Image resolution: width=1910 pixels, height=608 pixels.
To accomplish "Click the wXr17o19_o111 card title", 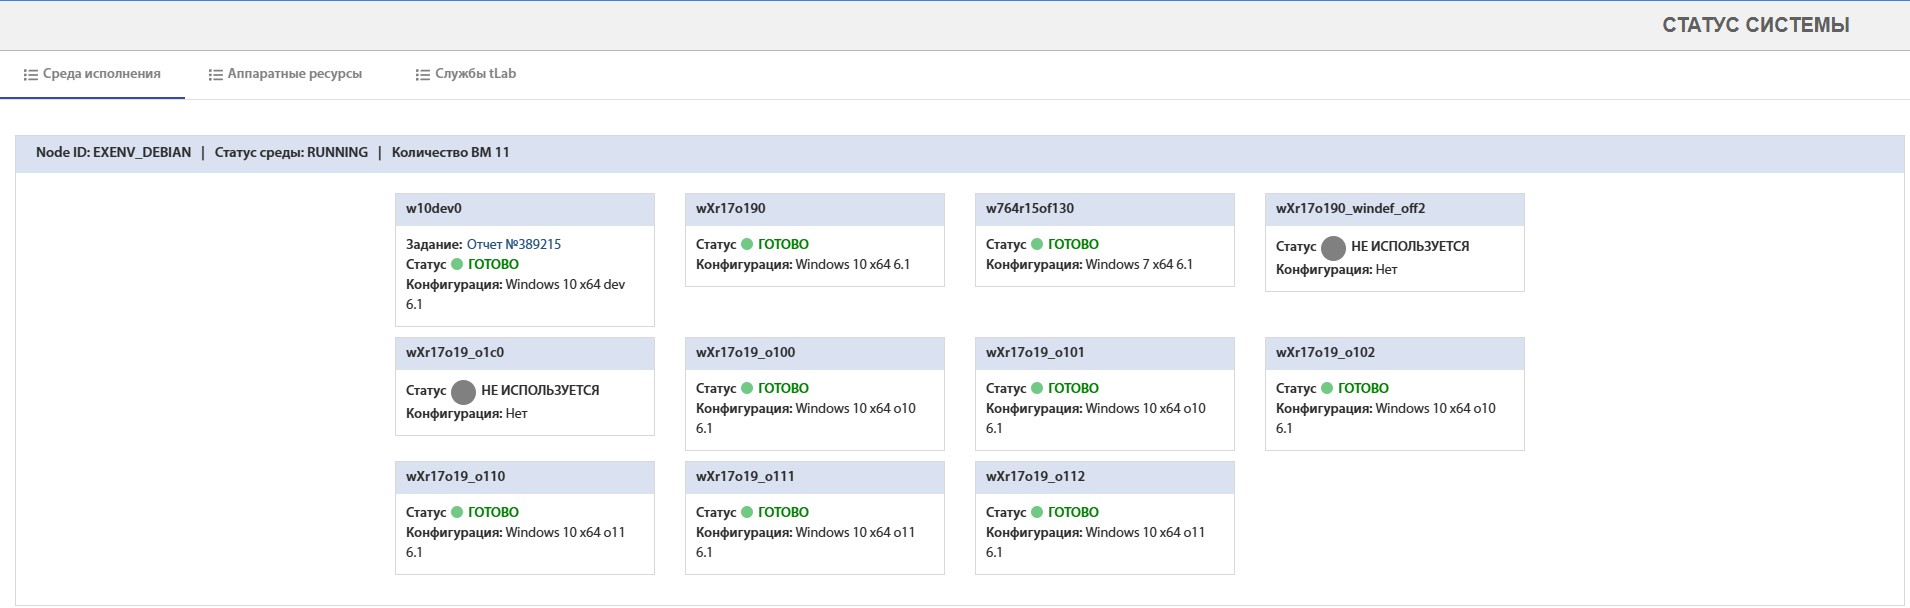I will 745,477.
